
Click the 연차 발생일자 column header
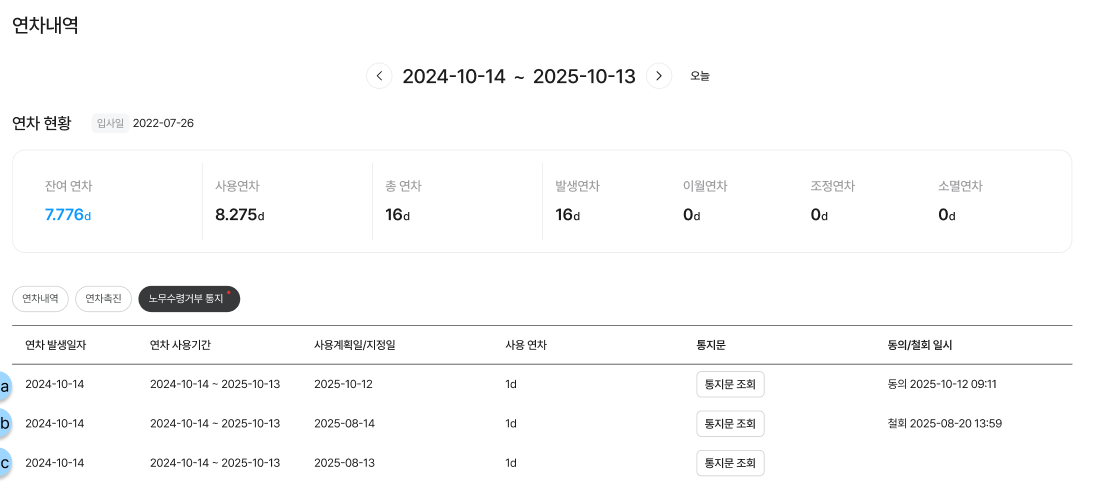[55, 345]
